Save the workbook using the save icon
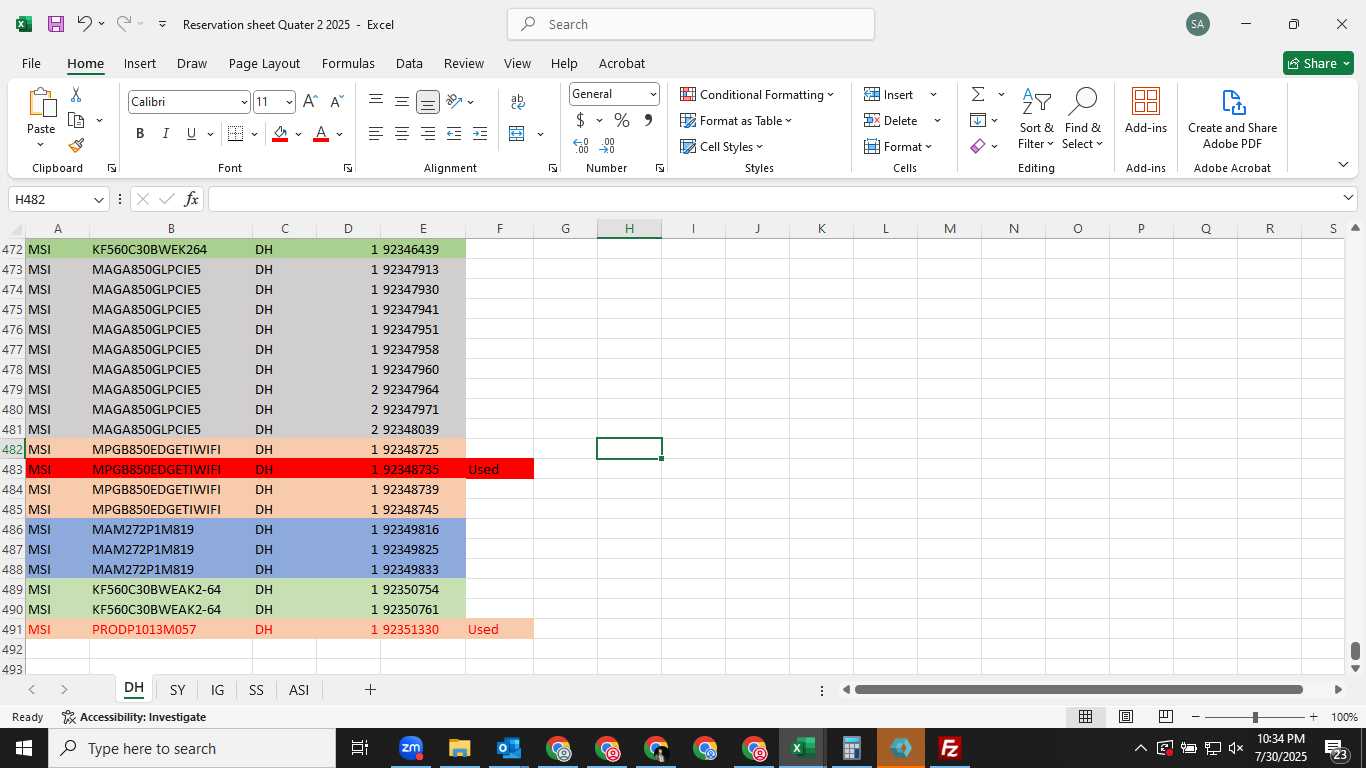Viewport: 1366px width, 768px height. point(56,24)
